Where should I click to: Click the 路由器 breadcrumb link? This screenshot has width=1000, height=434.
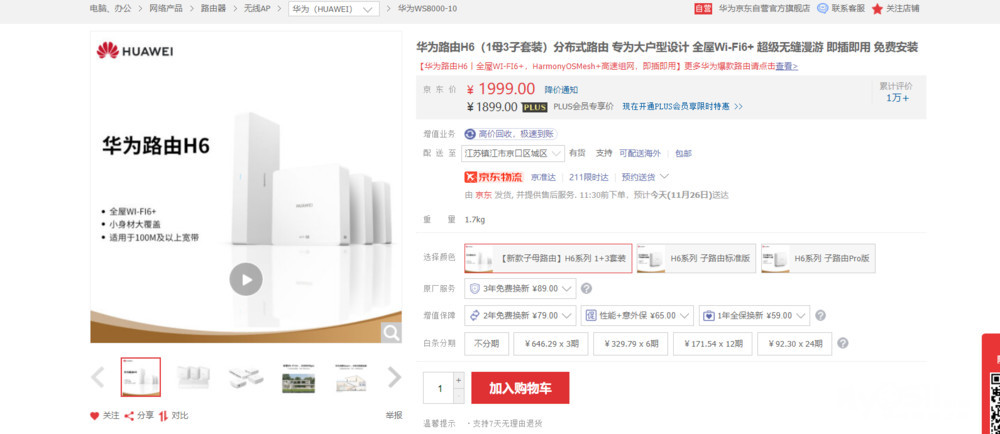point(213,9)
